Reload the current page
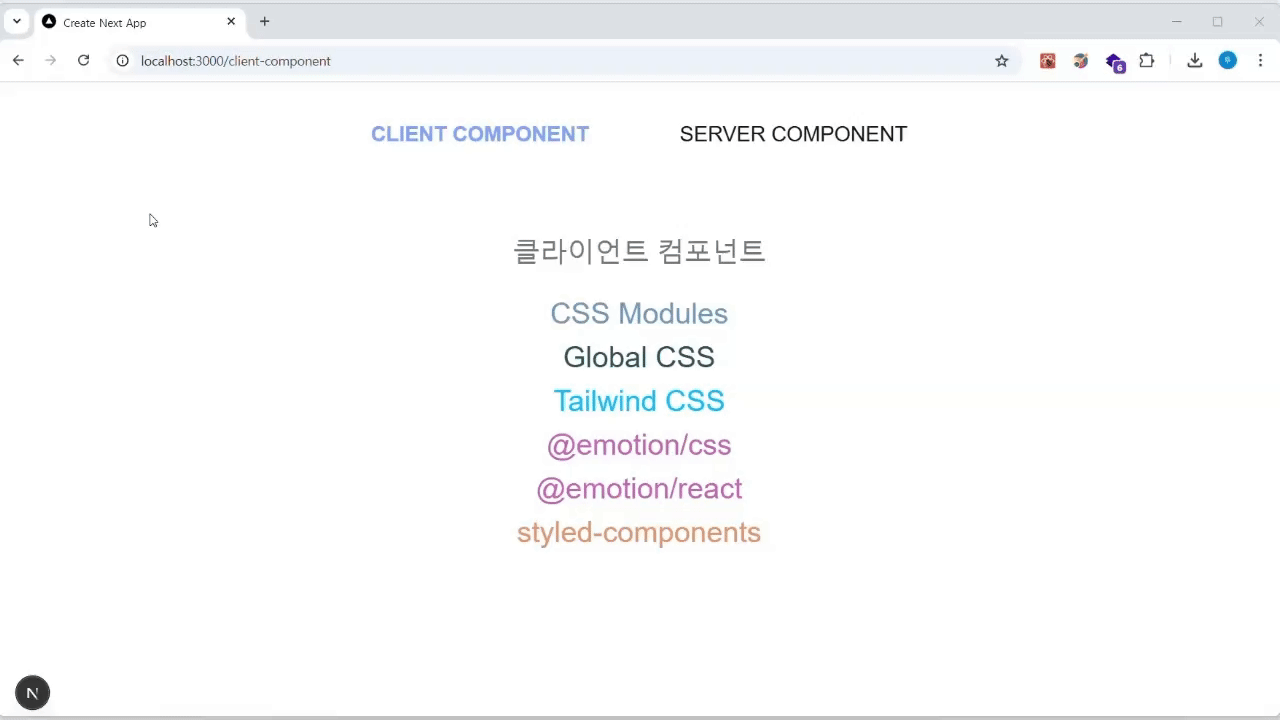This screenshot has width=1280, height=720. pos(84,61)
